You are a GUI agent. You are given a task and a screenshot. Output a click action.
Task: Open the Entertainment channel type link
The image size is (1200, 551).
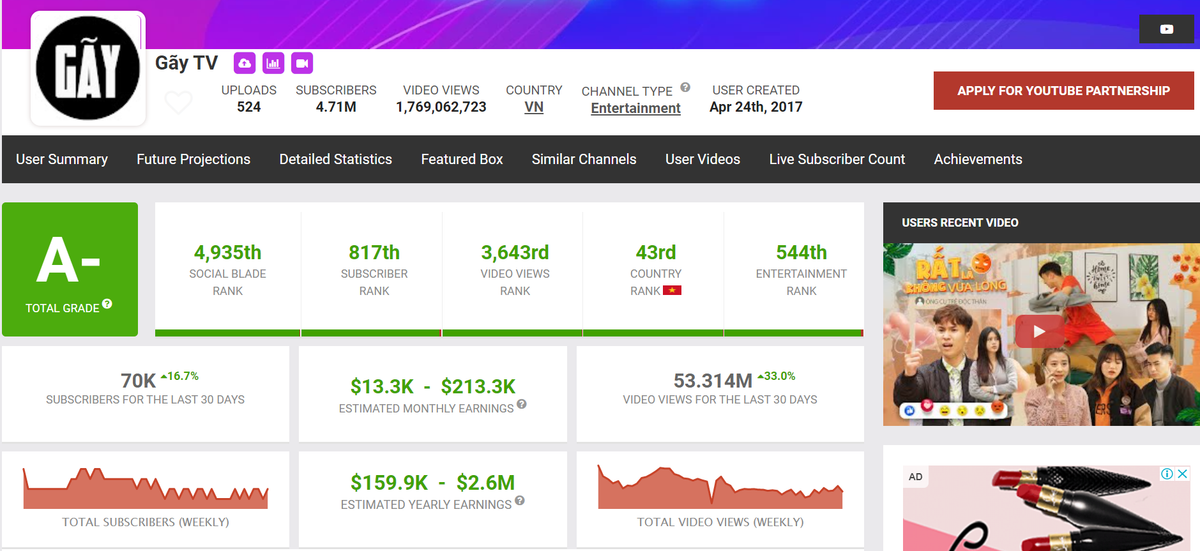coord(635,108)
